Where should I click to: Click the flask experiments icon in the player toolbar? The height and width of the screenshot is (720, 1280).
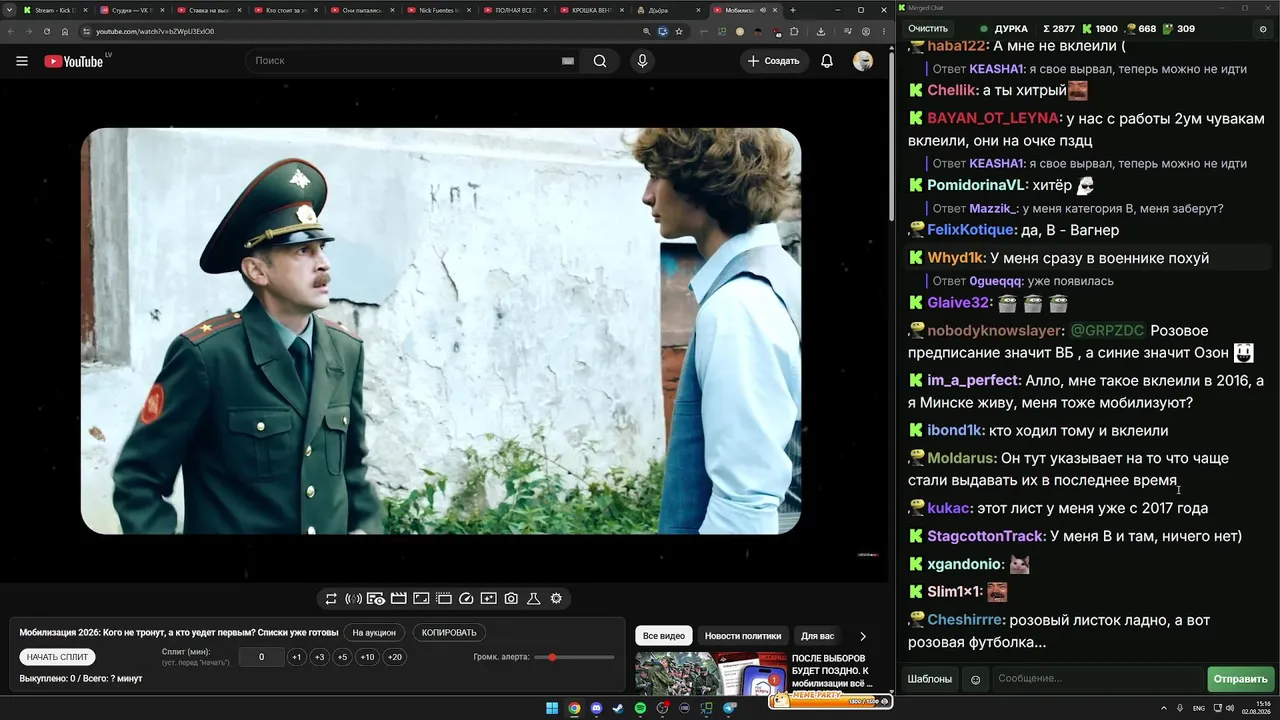tap(534, 599)
